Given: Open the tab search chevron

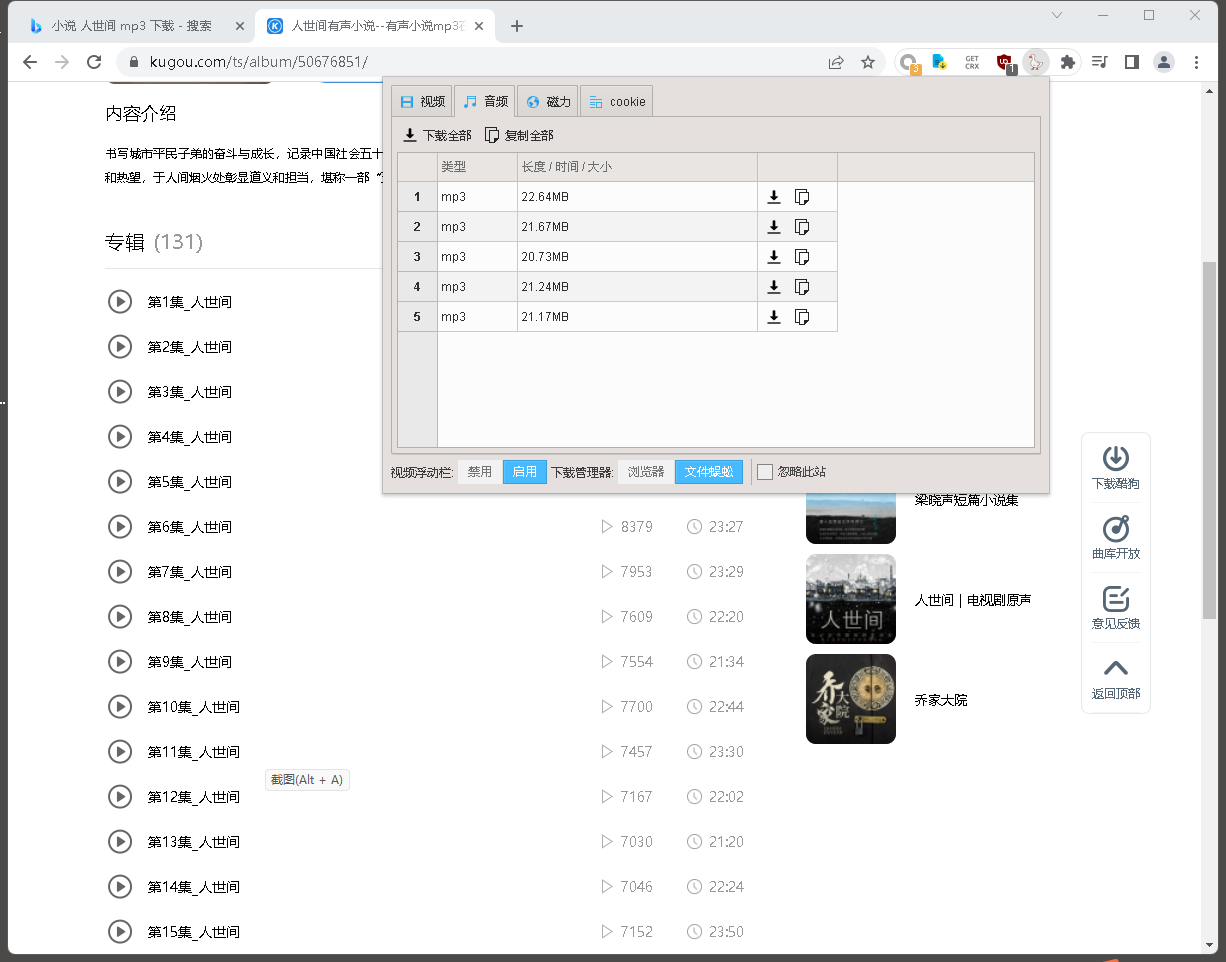Looking at the screenshot, I should tap(1058, 15).
